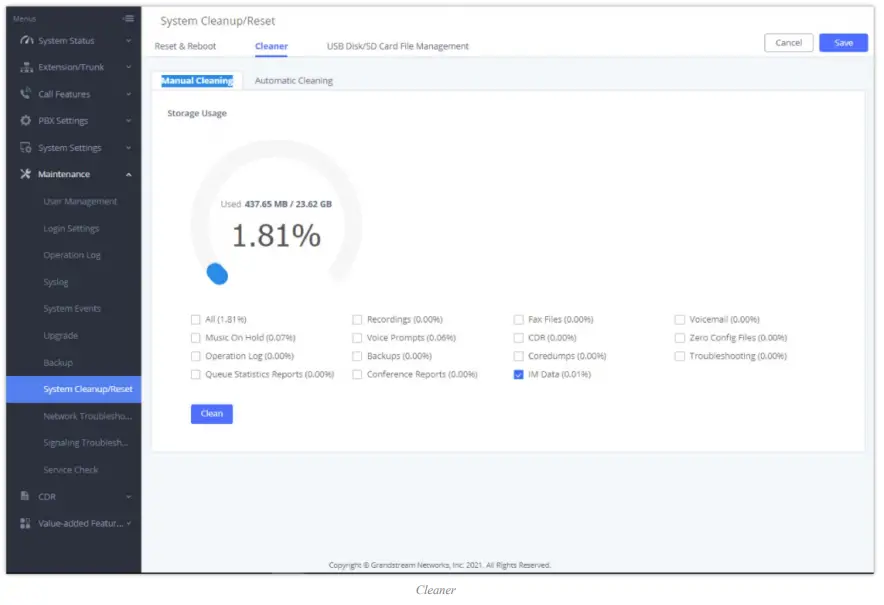
Task: Click the System Settings sidebar icon
Action: coord(26,148)
